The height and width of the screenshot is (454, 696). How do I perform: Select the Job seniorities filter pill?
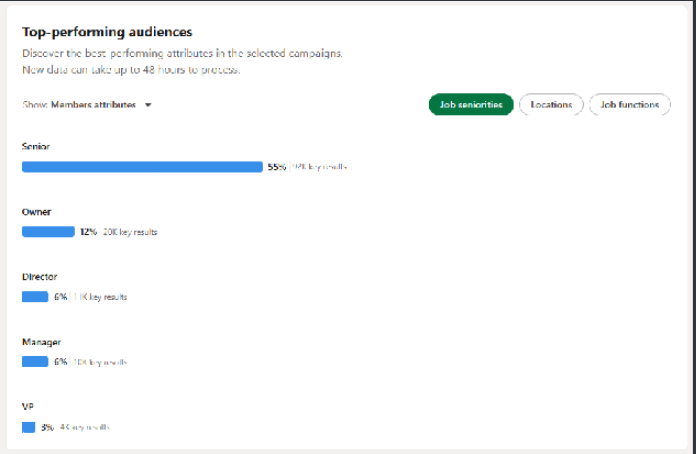pos(470,105)
